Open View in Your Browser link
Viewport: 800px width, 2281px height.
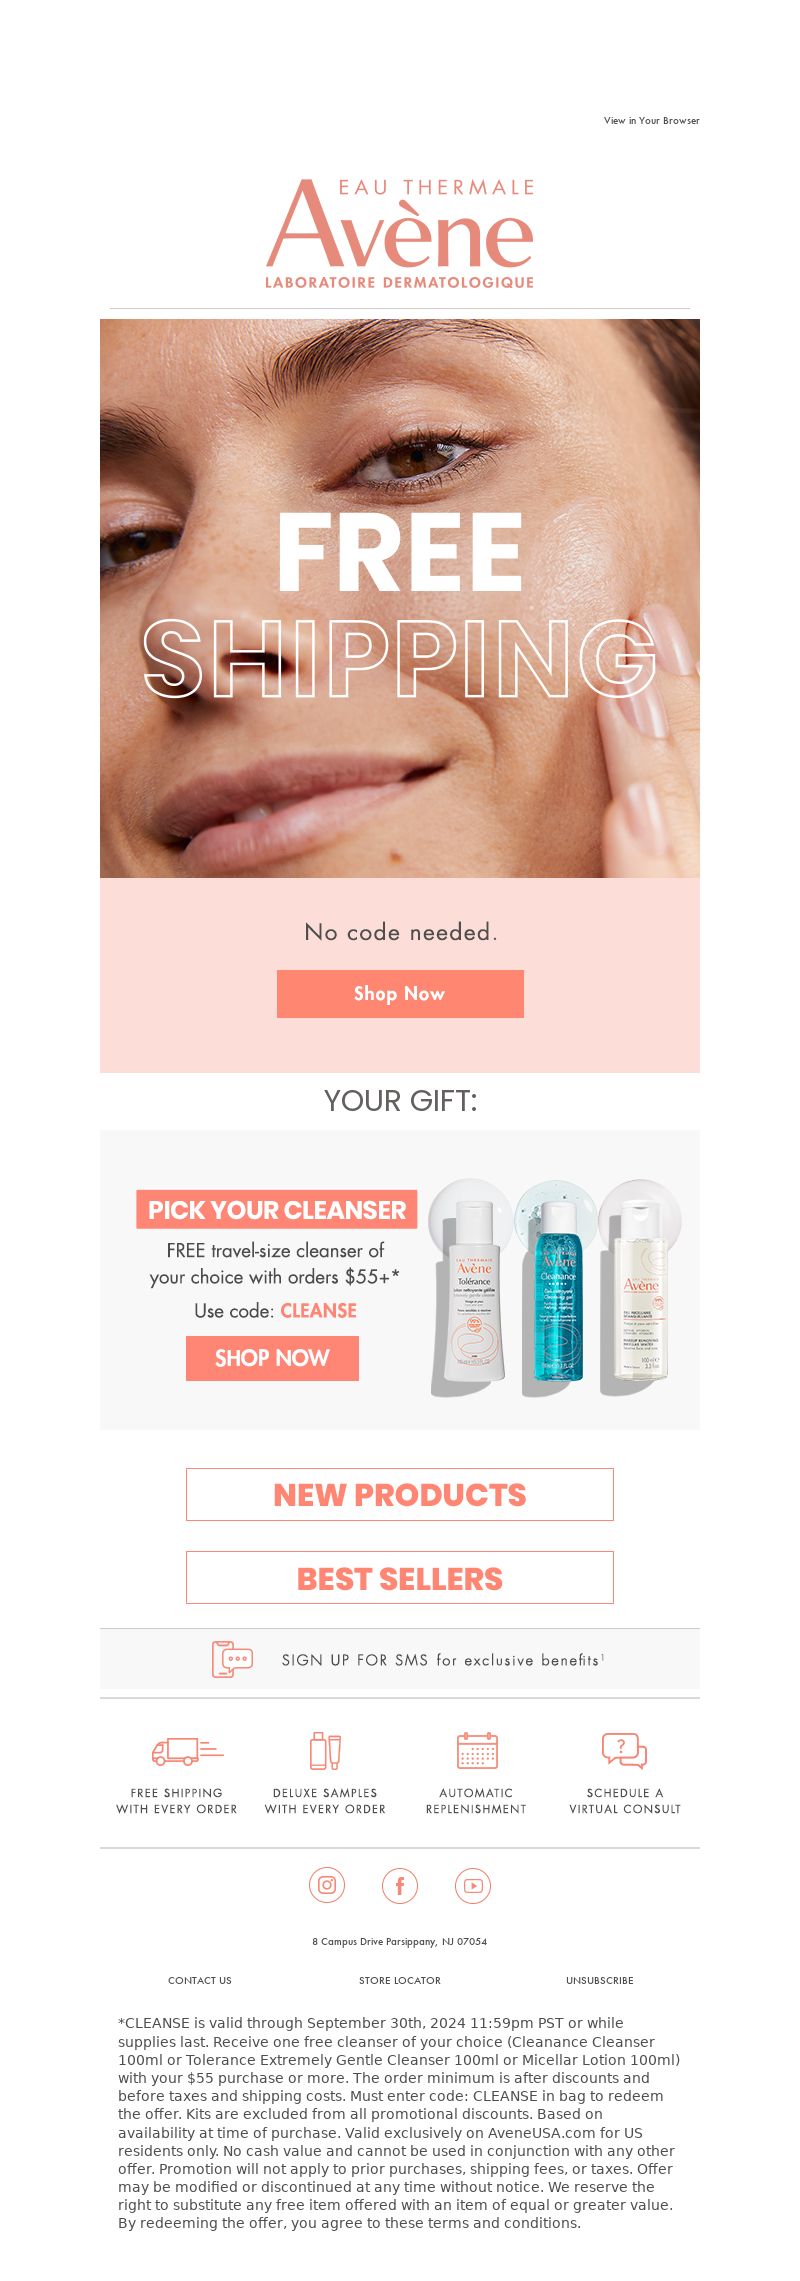coord(651,120)
